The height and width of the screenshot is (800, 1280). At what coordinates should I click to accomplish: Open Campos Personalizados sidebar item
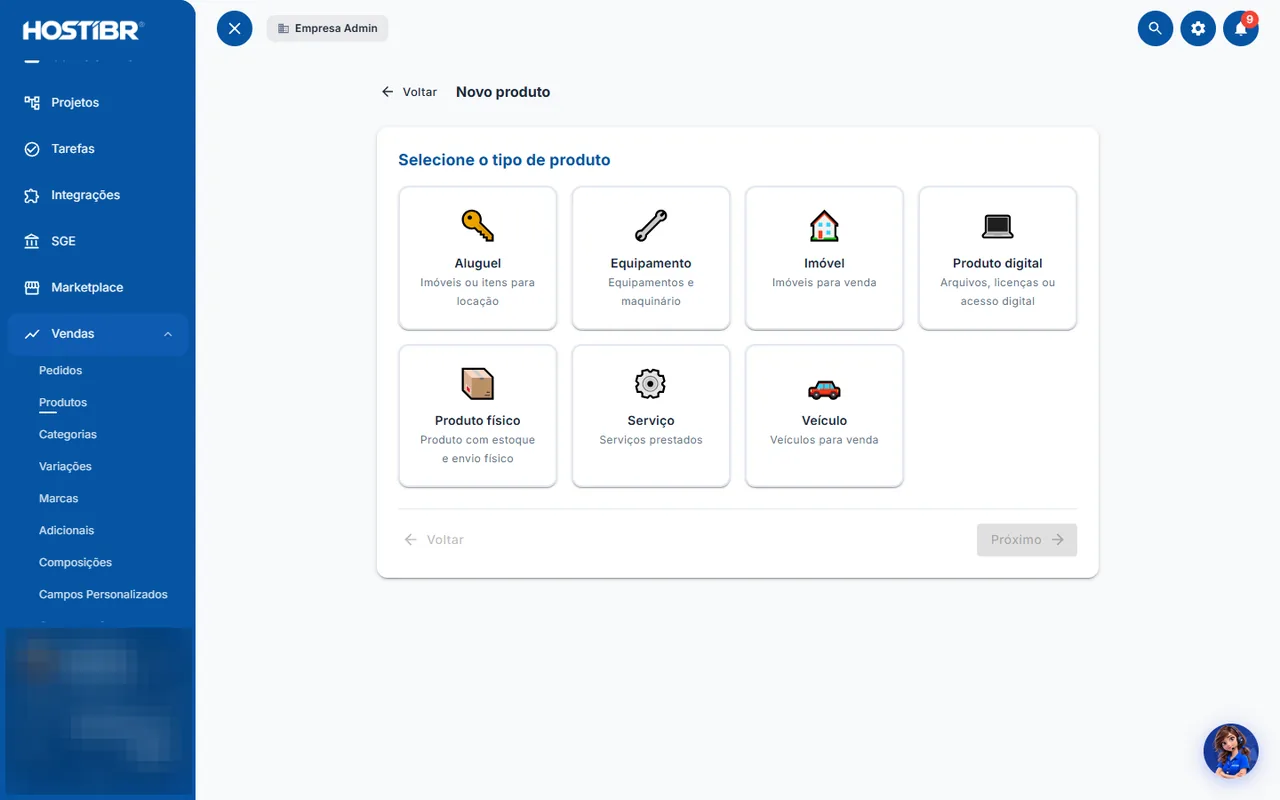coord(103,594)
